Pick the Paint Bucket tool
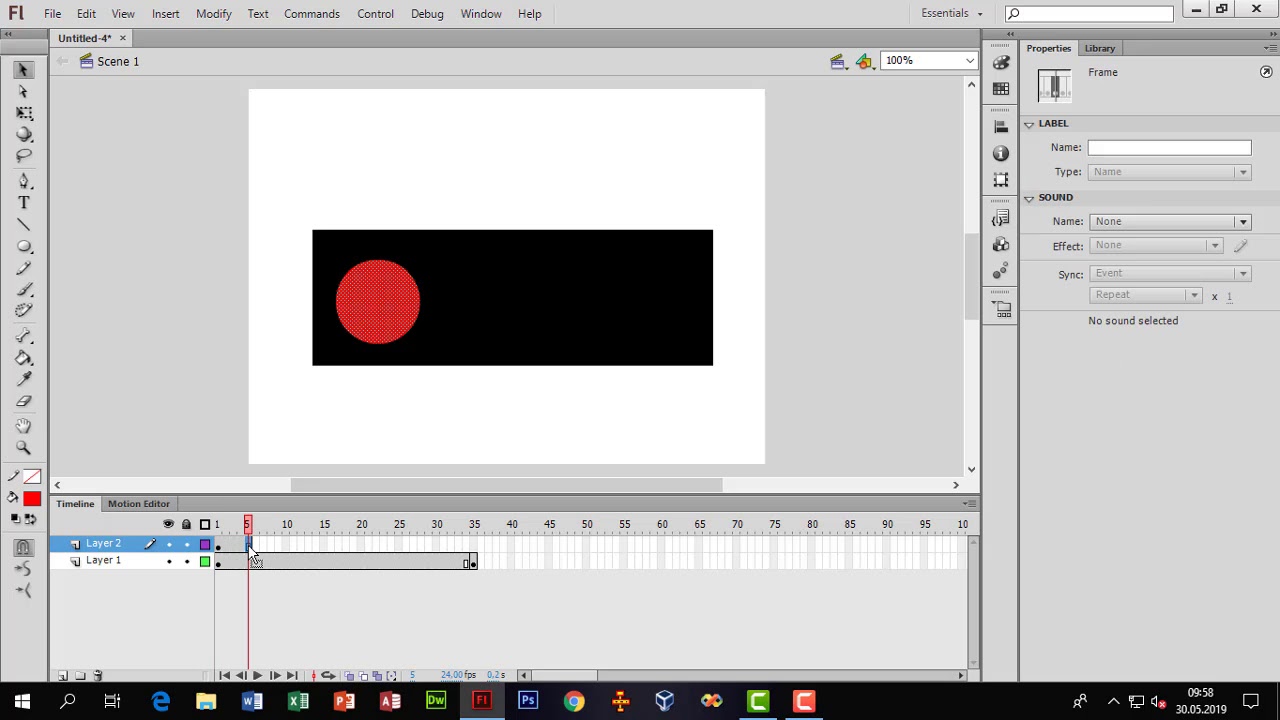This screenshot has width=1280, height=720. pyautogui.click(x=24, y=358)
